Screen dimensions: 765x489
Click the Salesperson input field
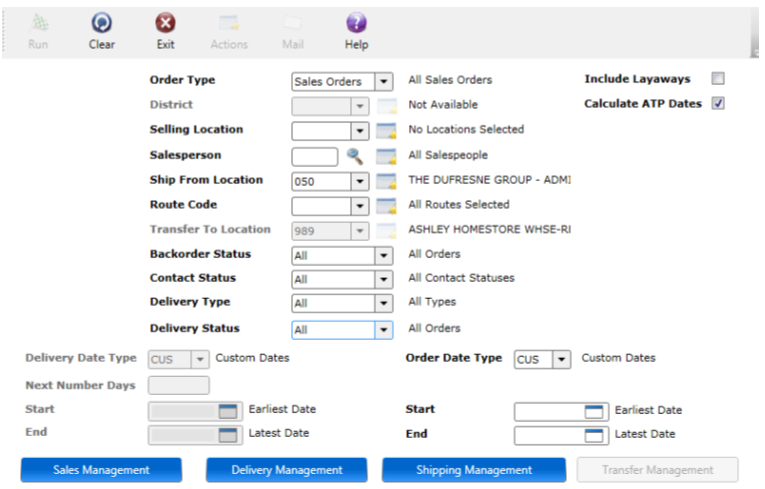[x=315, y=157]
